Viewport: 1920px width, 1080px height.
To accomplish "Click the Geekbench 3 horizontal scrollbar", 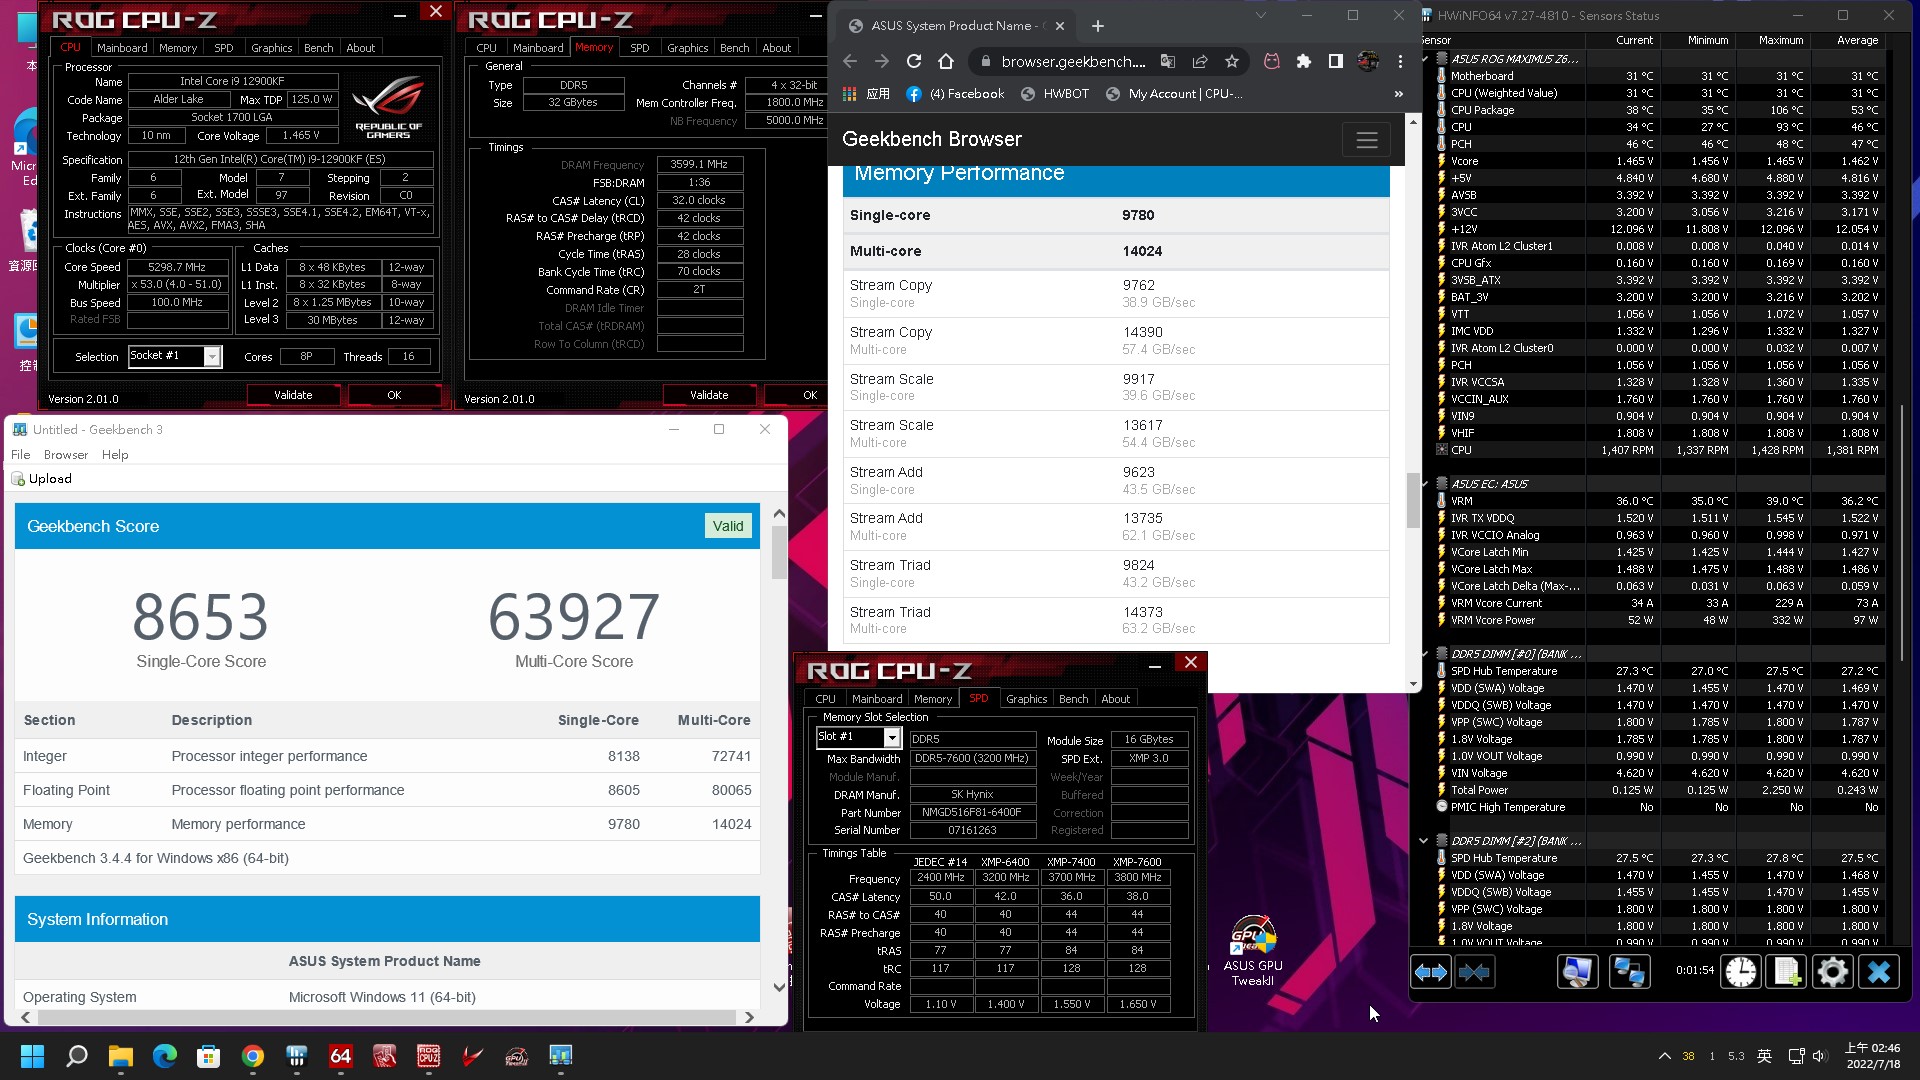I will click(x=385, y=1017).
